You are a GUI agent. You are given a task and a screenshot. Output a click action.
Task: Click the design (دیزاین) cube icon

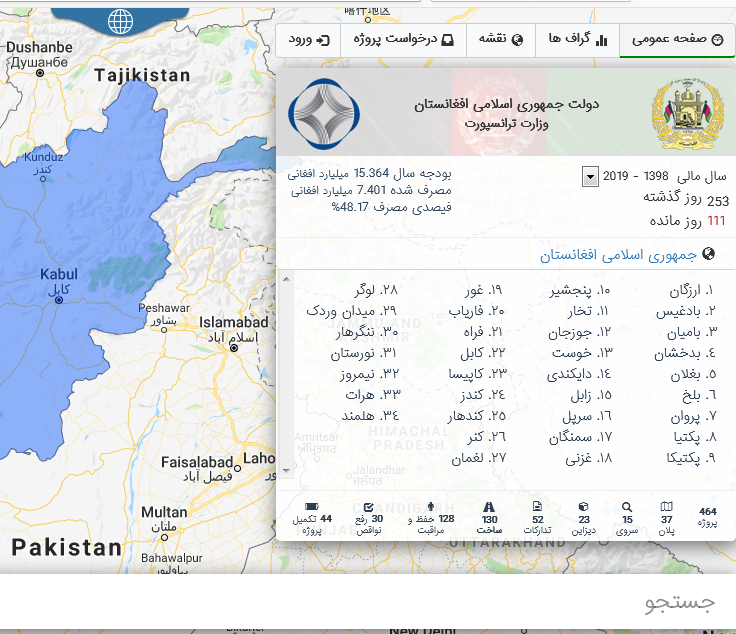point(584,507)
